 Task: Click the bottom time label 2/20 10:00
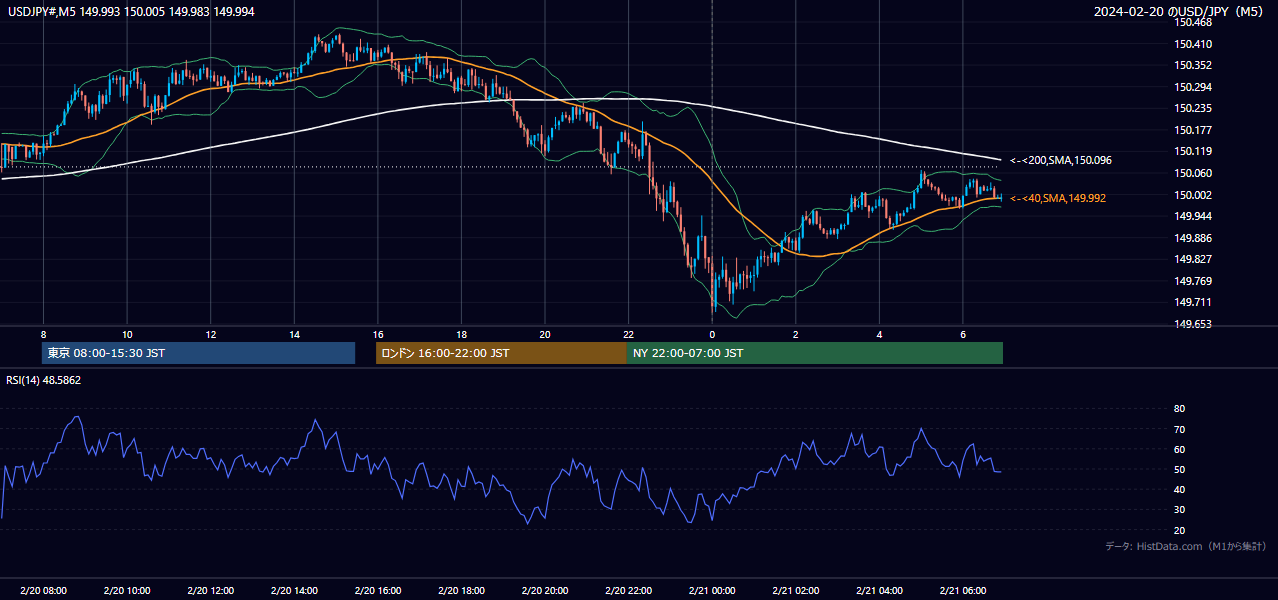point(127,591)
